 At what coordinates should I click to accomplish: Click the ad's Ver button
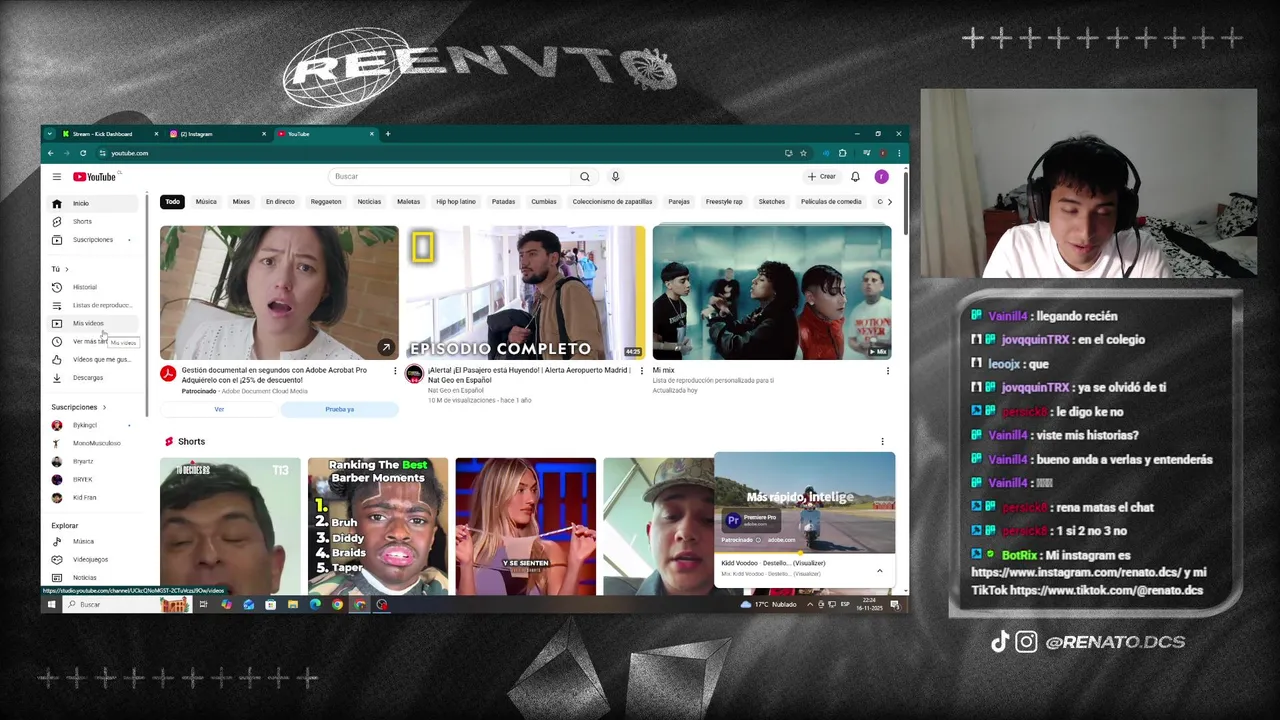219,409
